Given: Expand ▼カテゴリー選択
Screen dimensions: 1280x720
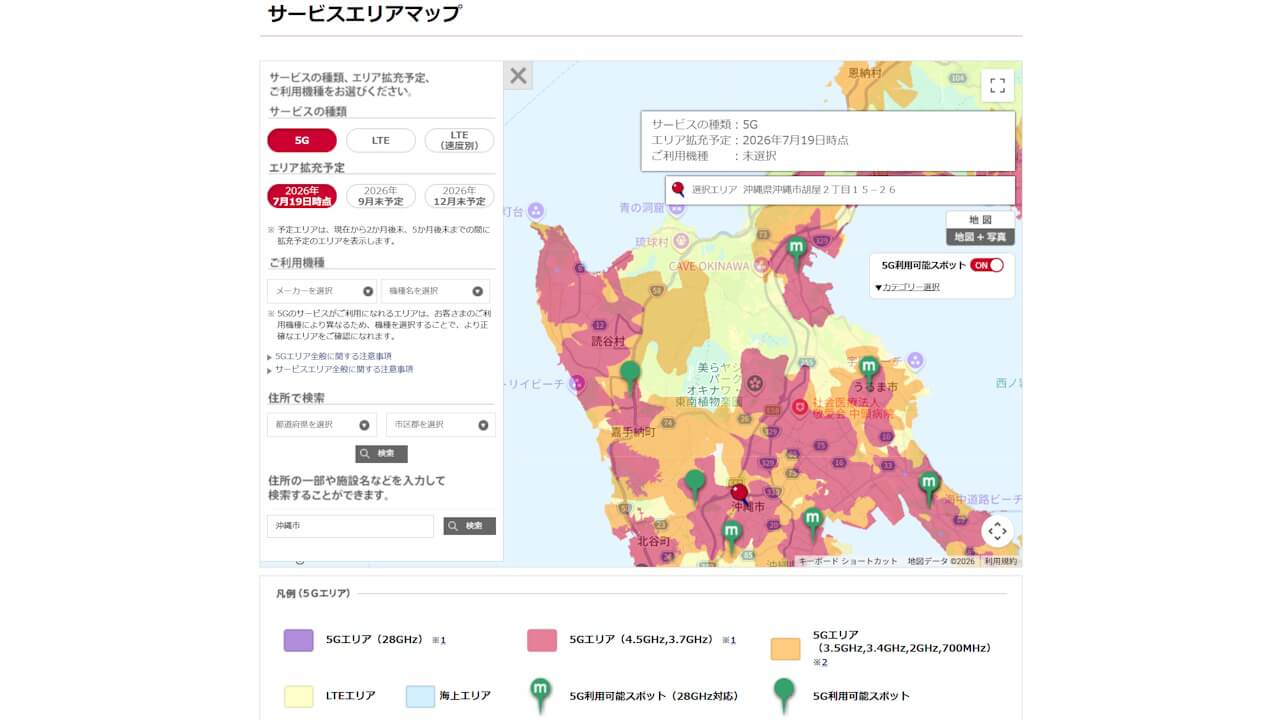Looking at the screenshot, I should pos(907,287).
